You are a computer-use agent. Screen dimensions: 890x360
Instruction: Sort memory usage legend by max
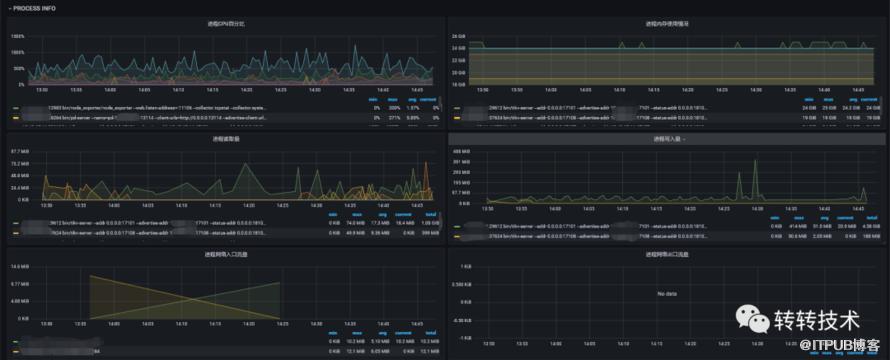pyautogui.click(x=829, y=100)
